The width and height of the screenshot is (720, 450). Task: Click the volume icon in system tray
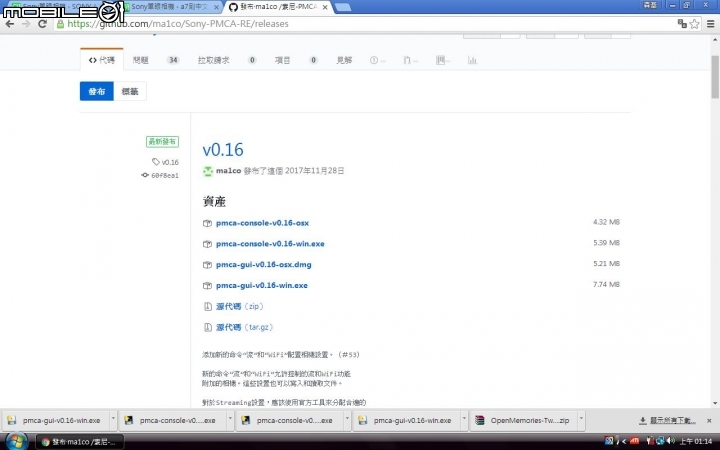click(x=671, y=441)
